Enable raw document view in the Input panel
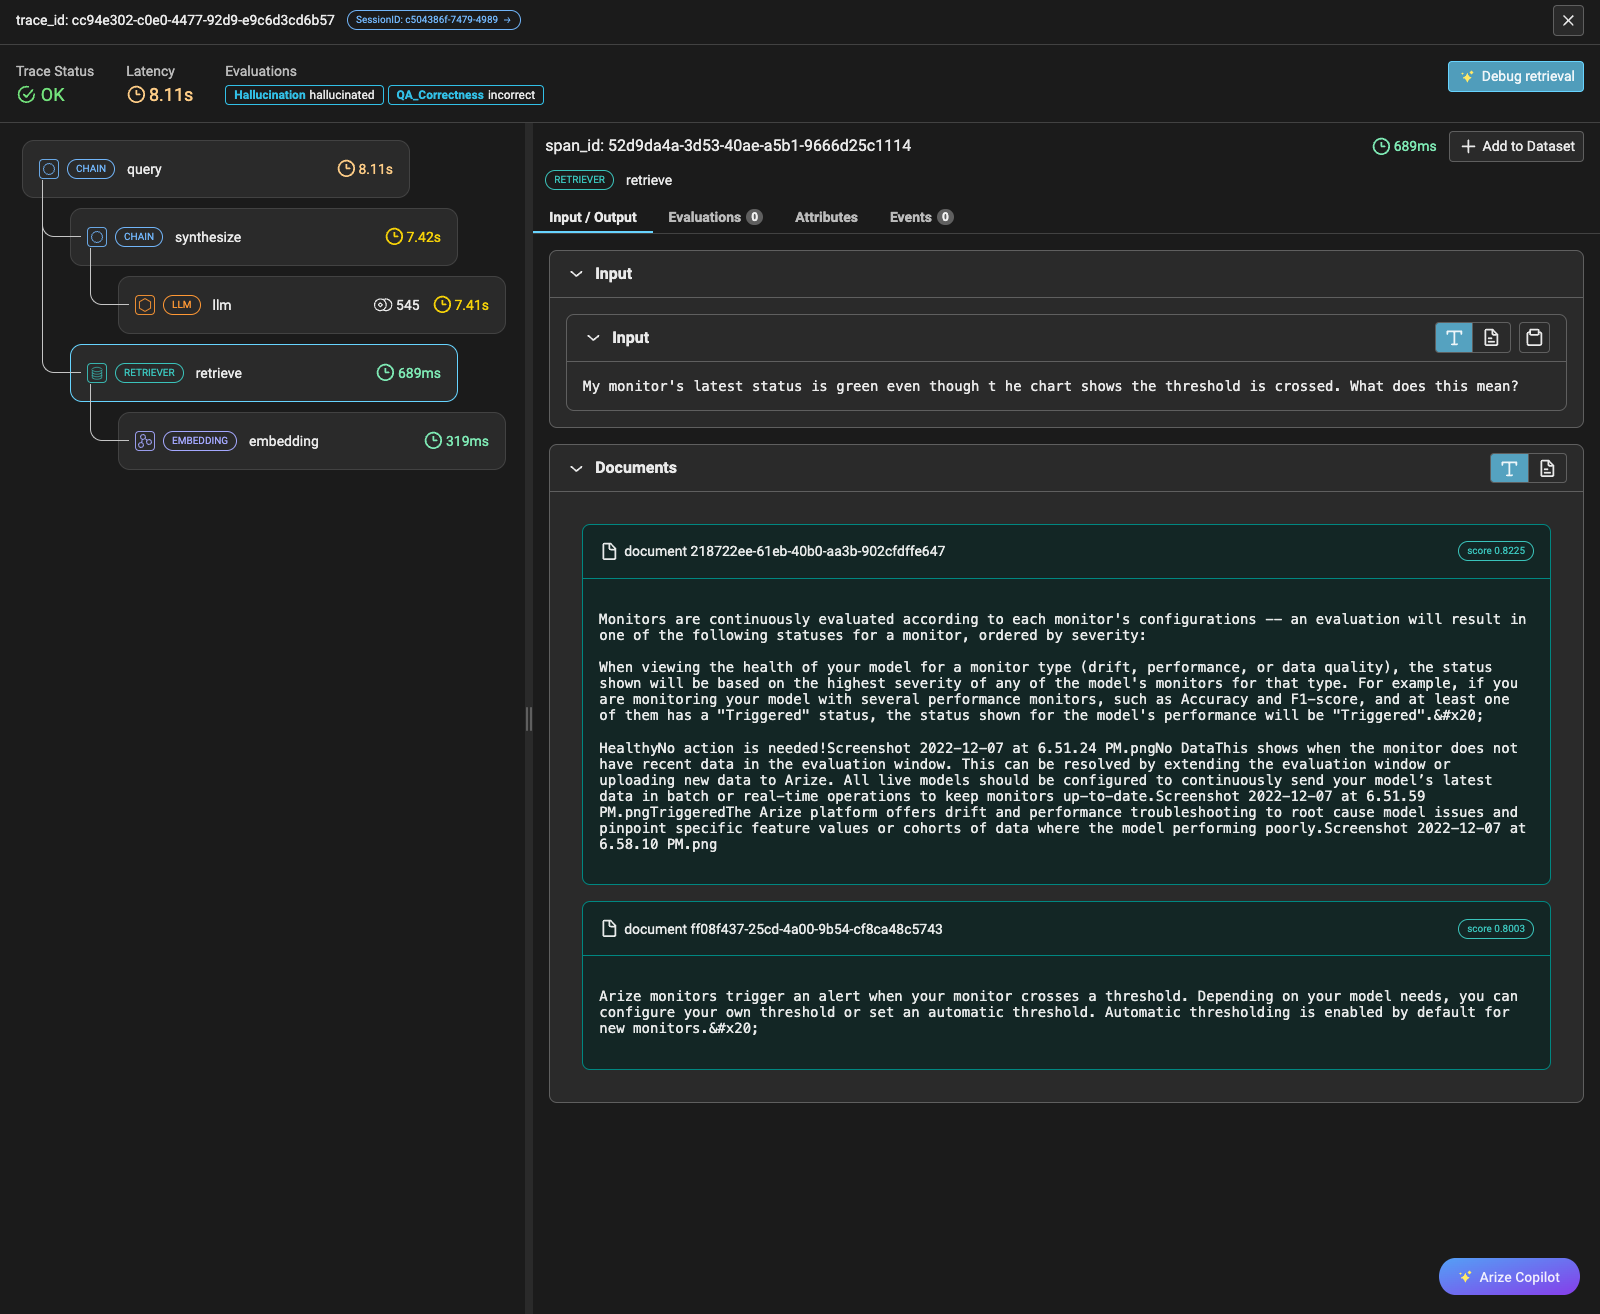This screenshot has height=1314, width=1600. coord(1491,338)
